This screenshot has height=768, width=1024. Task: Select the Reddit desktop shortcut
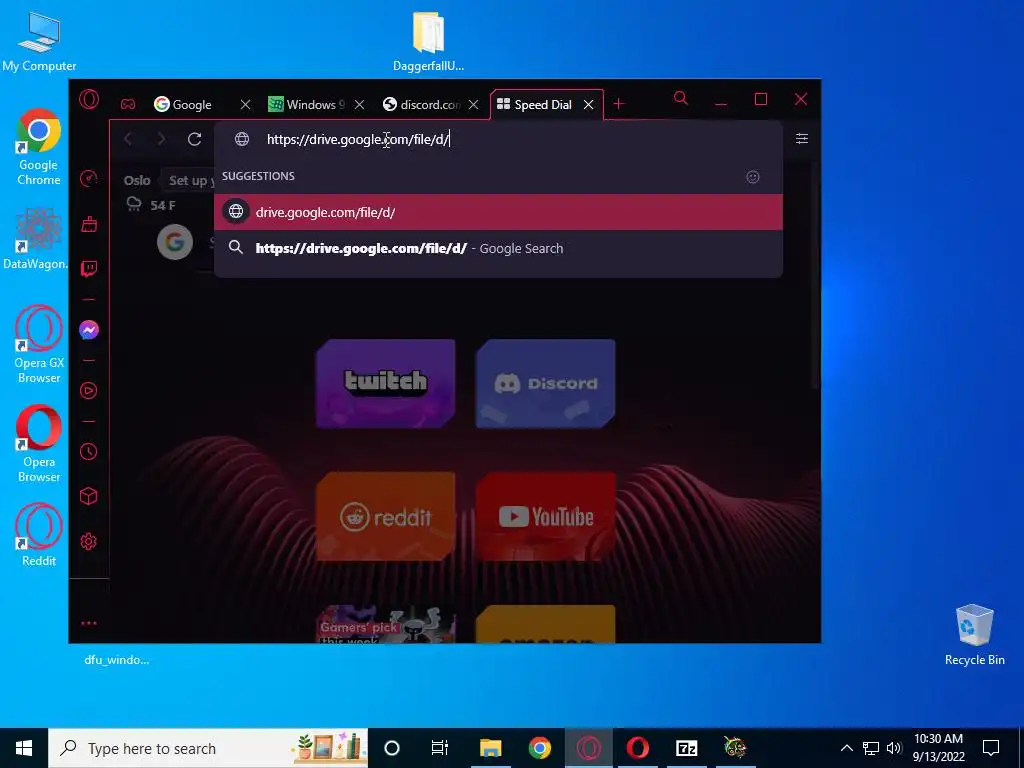[39, 534]
